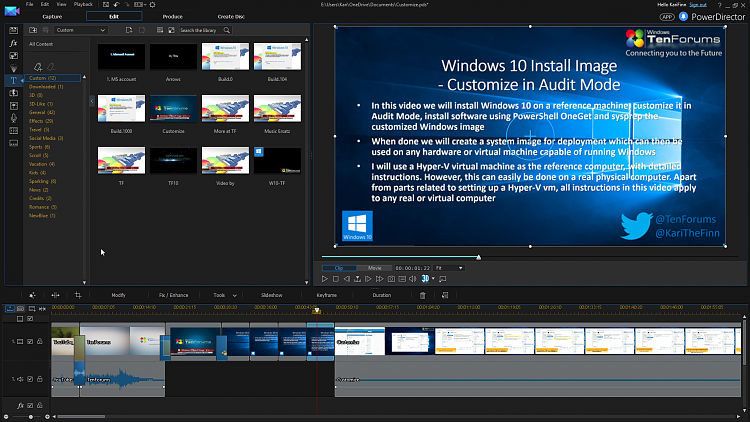Viewport: 750px width, 422px height.
Task: Click the preview volume speaker icon
Action: 413,279
